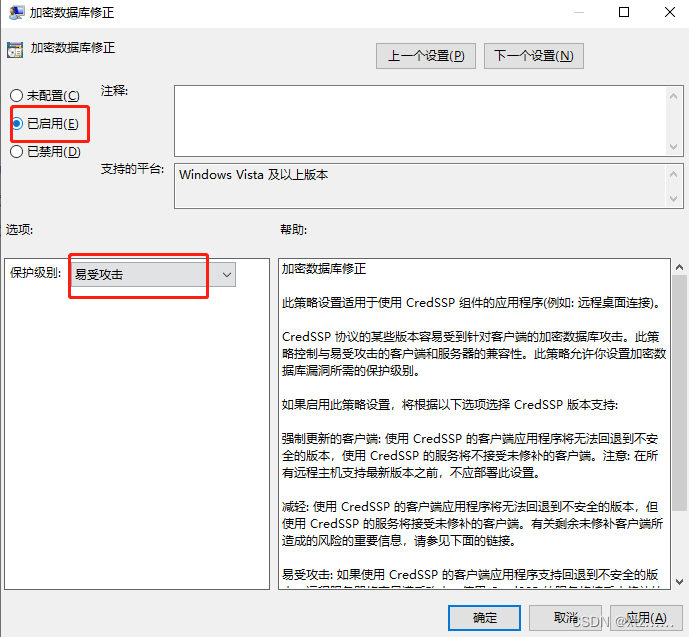The width and height of the screenshot is (689, 637).
Task: Click the up arrow of the 注释 scrollbar
Action: tap(673, 95)
